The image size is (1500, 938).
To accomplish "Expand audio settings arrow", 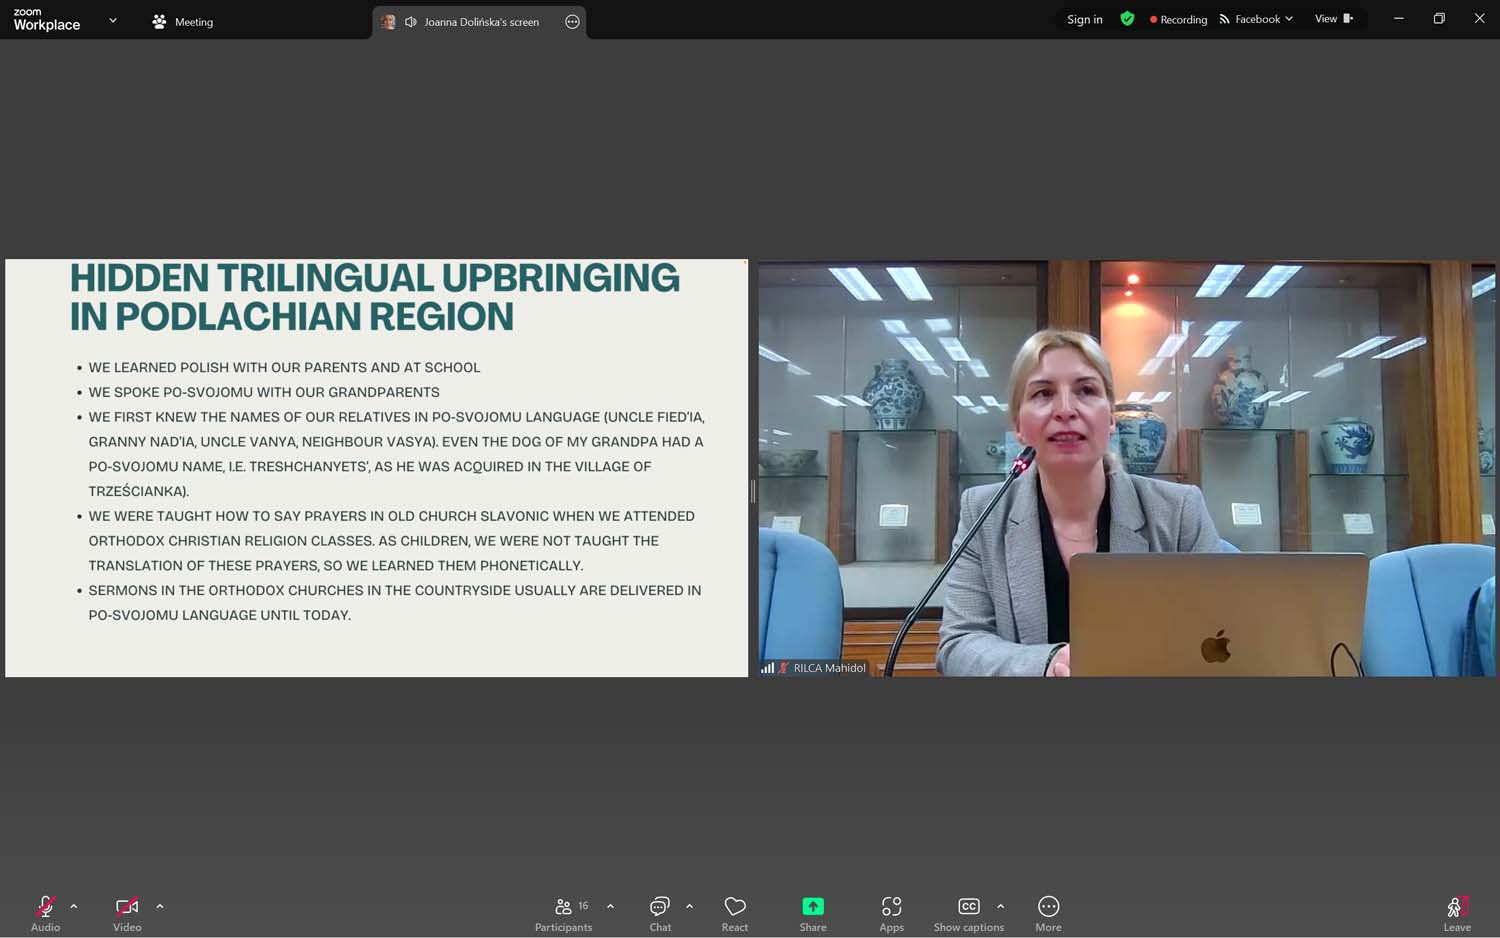I will 74,906.
